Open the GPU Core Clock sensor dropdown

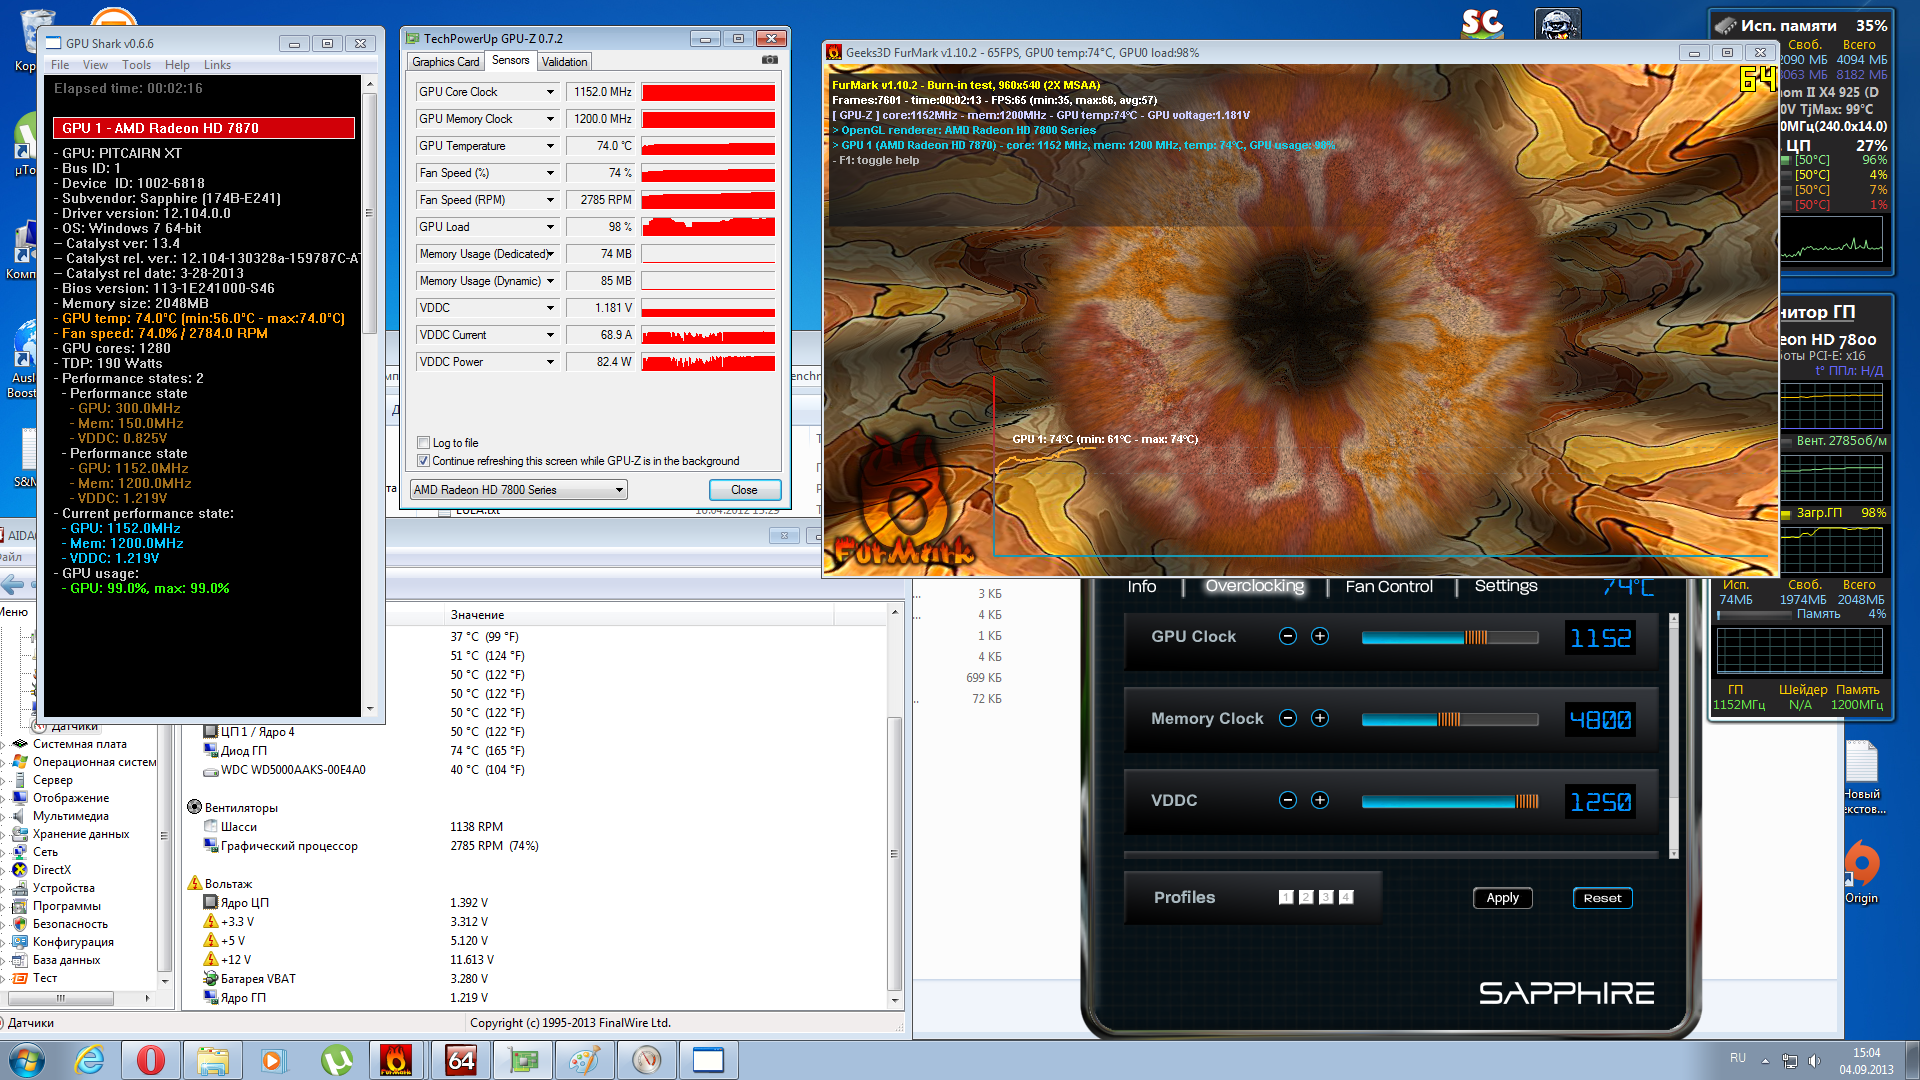[x=550, y=92]
